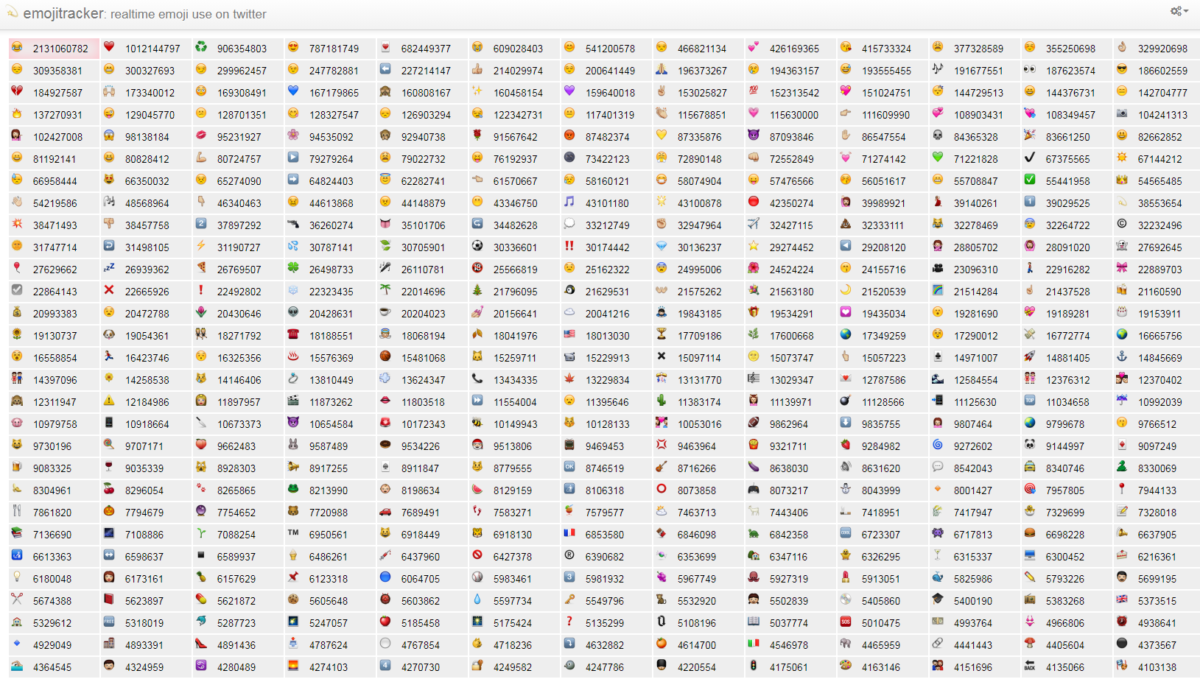This screenshot has width=1200, height=679.
Task: Click the count 609028403
Action: tap(518, 49)
